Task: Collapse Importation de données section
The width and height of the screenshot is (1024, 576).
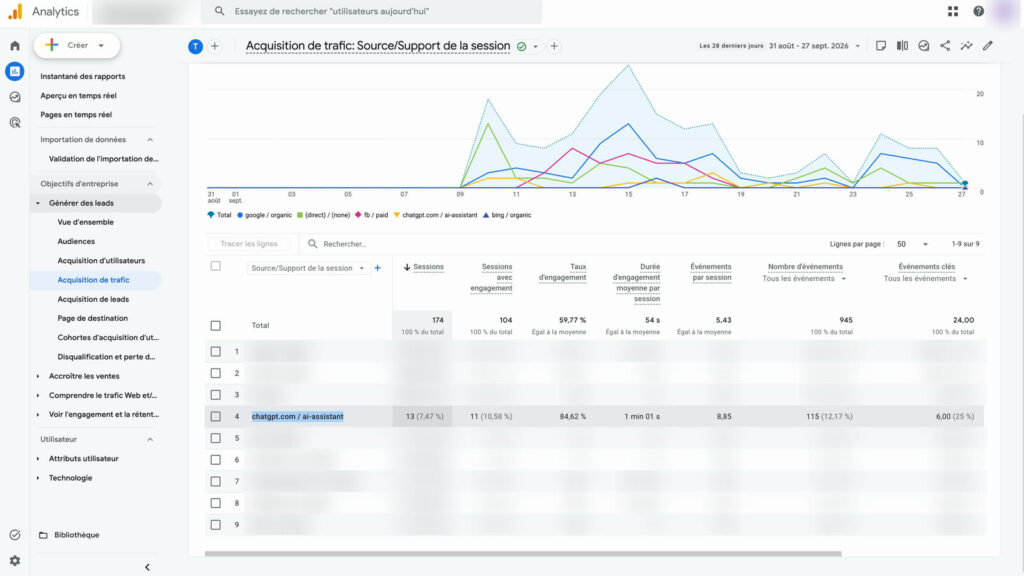Action: point(150,140)
